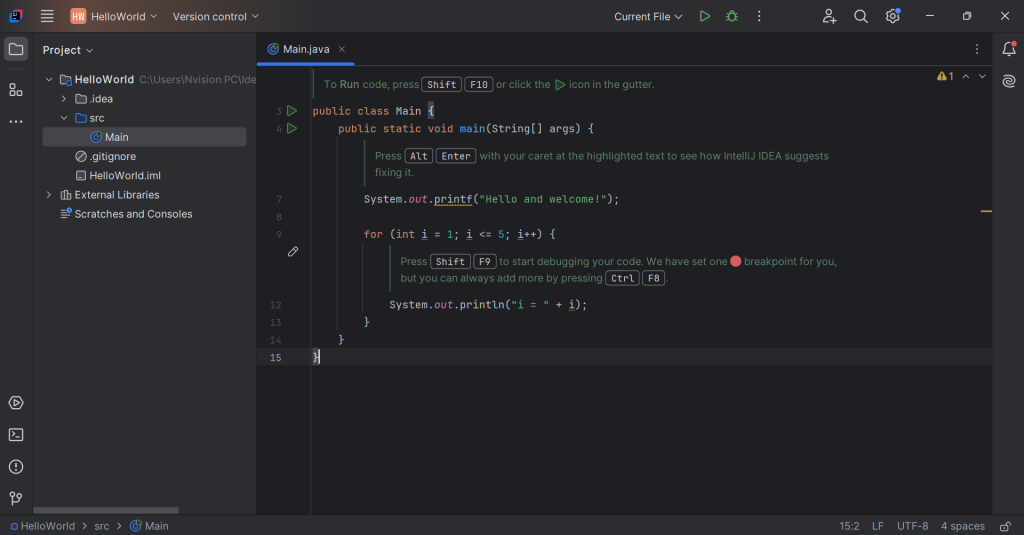Open Search Everywhere magnifier
Screen dimensions: 1024x535
click(x=861, y=16)
